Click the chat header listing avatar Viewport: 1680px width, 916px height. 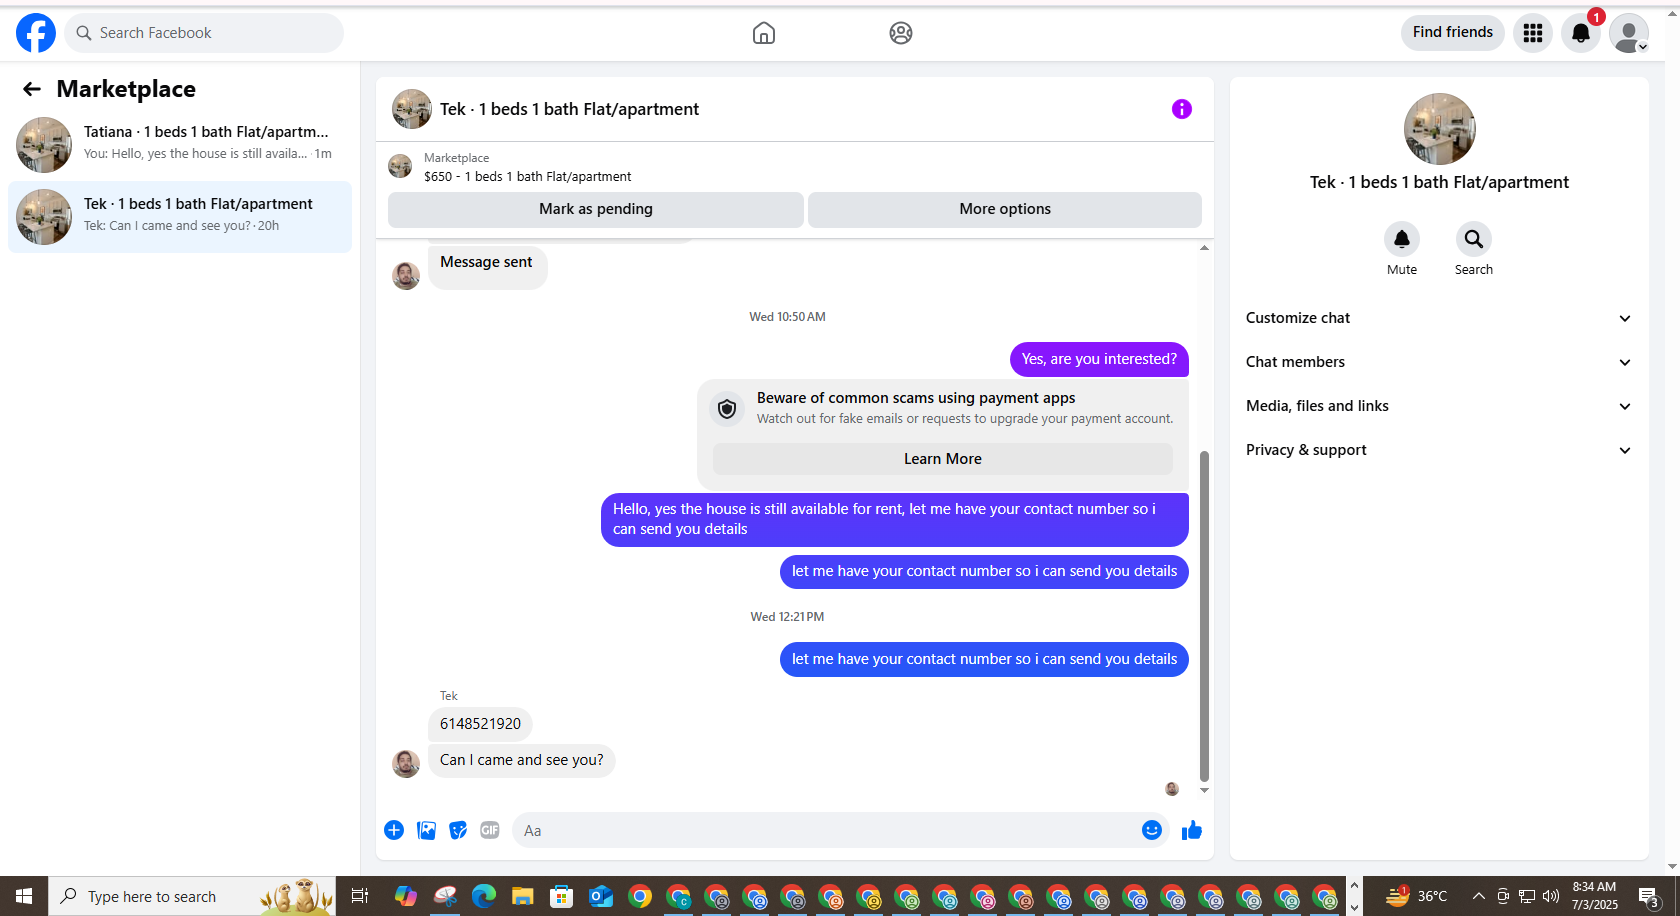click(x=412, y=109)
